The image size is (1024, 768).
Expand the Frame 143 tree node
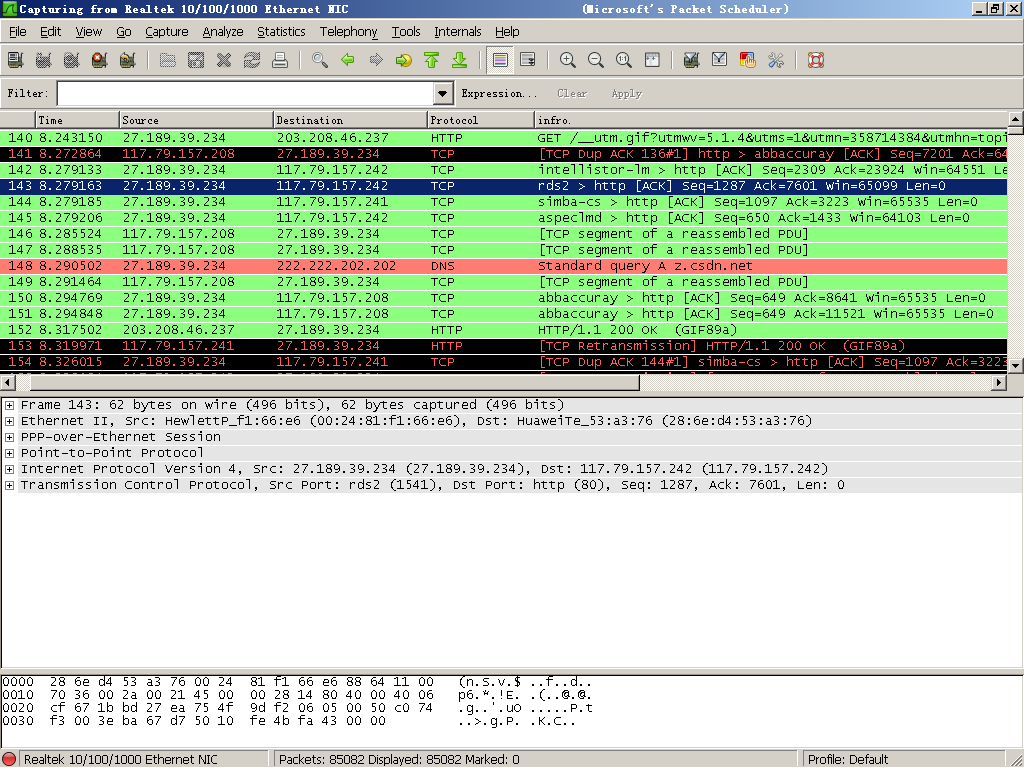pyautogui.click(x=9, y=406)
